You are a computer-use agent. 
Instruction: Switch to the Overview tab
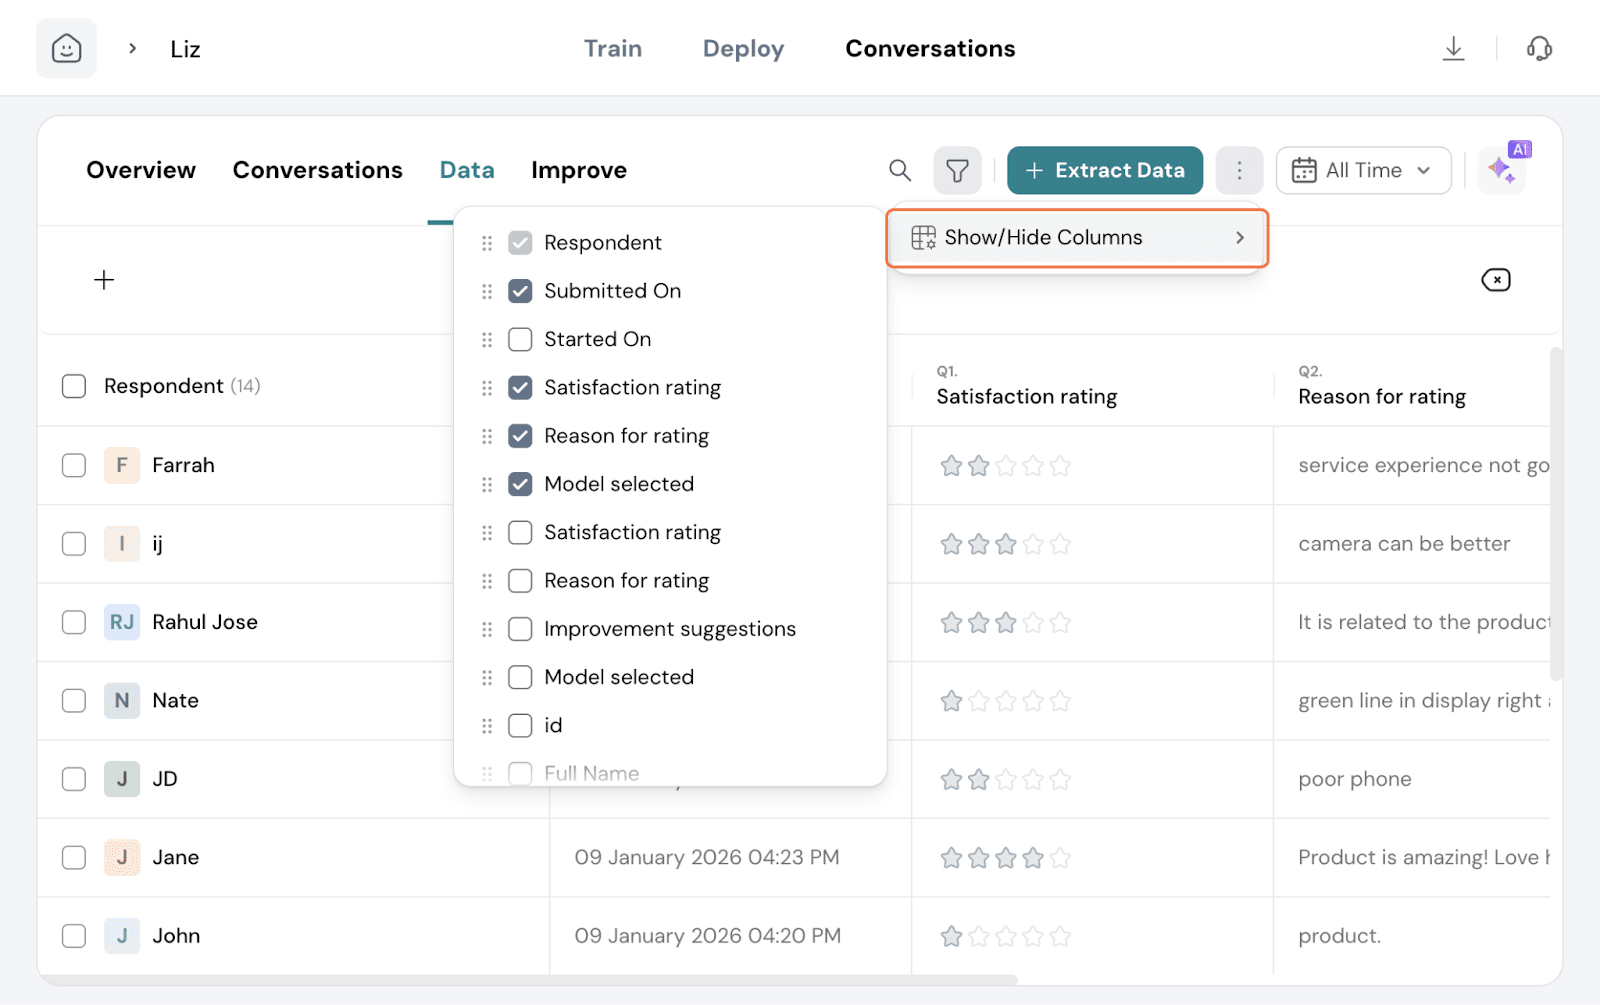141,170
